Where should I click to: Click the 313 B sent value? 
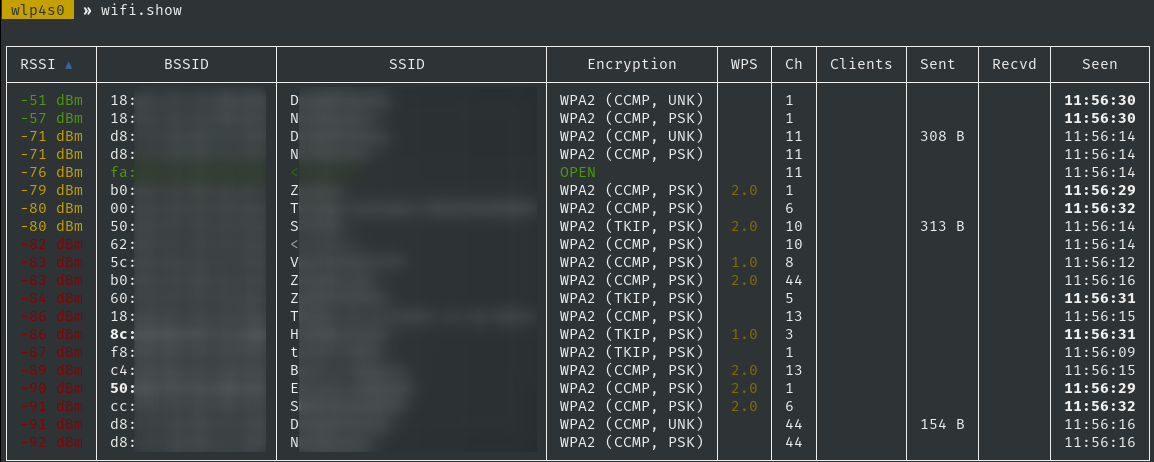point(942,226)
